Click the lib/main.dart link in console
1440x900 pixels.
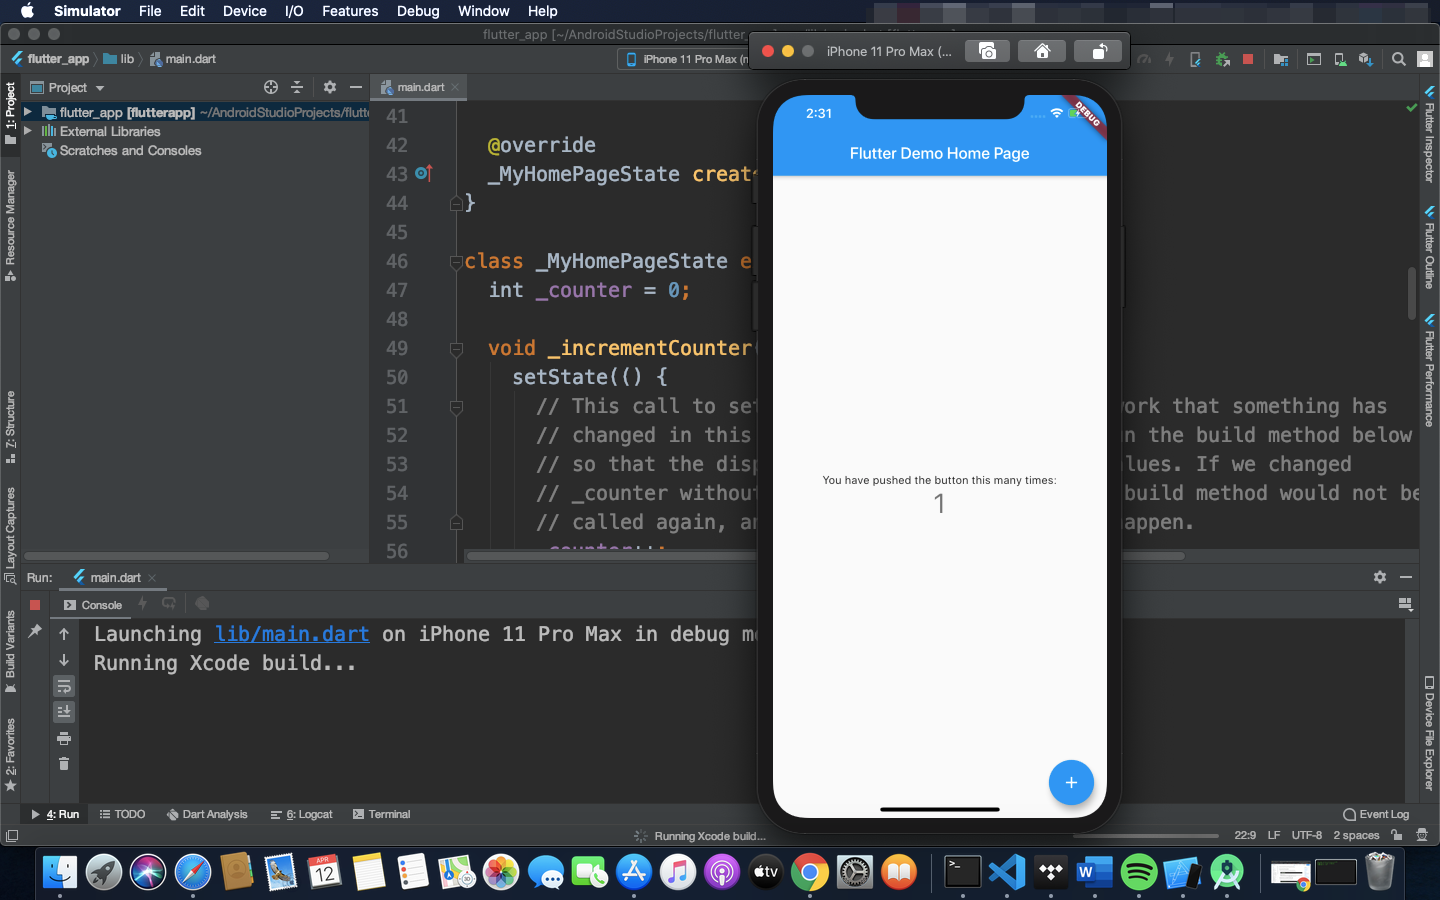click(291, 633)
